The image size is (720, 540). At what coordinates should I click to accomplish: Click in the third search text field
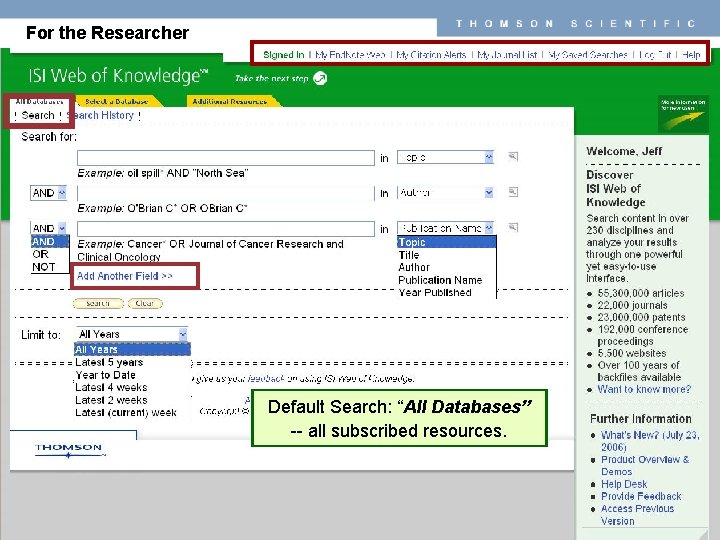pyautogui.click(x=226, y=228)
